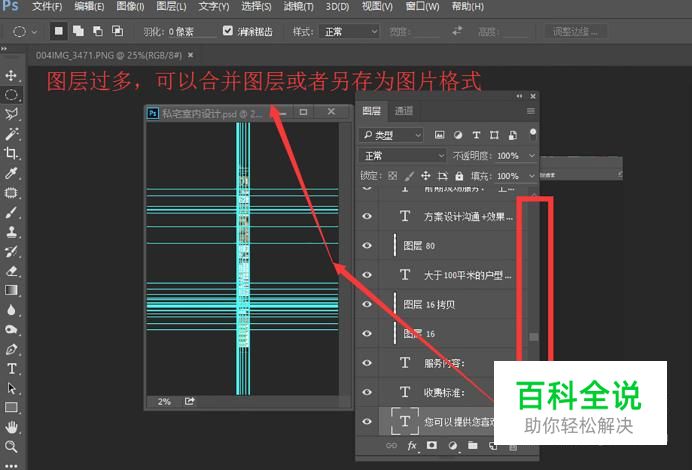Image resolution: width=692 pixels, height=470 pixels.
Task: Create new fill or adjustment layer
Action: (x=452, y=446)
